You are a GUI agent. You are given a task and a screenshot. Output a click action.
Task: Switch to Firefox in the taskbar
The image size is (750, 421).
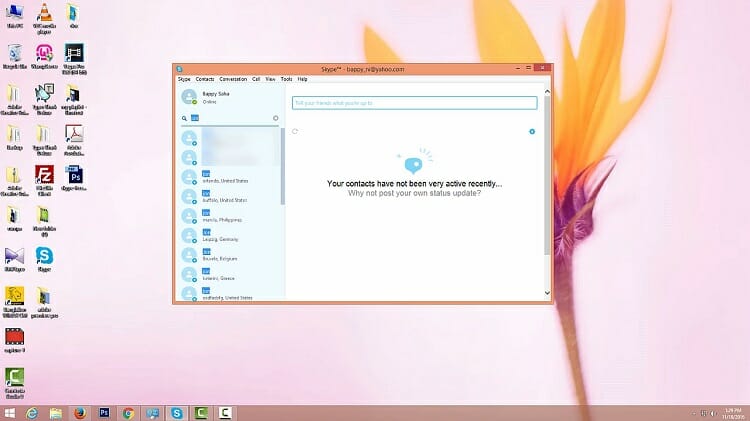(x=80, y=413)
